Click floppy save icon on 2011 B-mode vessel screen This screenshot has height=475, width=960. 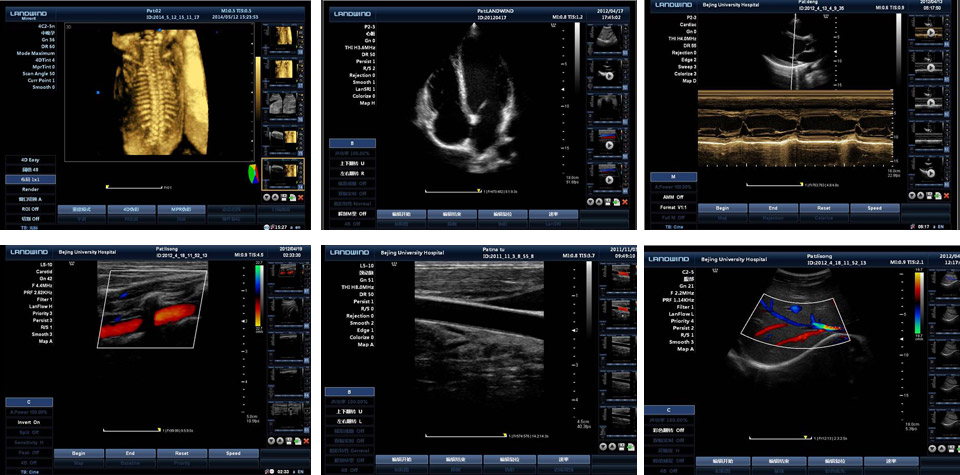[621, 446]
